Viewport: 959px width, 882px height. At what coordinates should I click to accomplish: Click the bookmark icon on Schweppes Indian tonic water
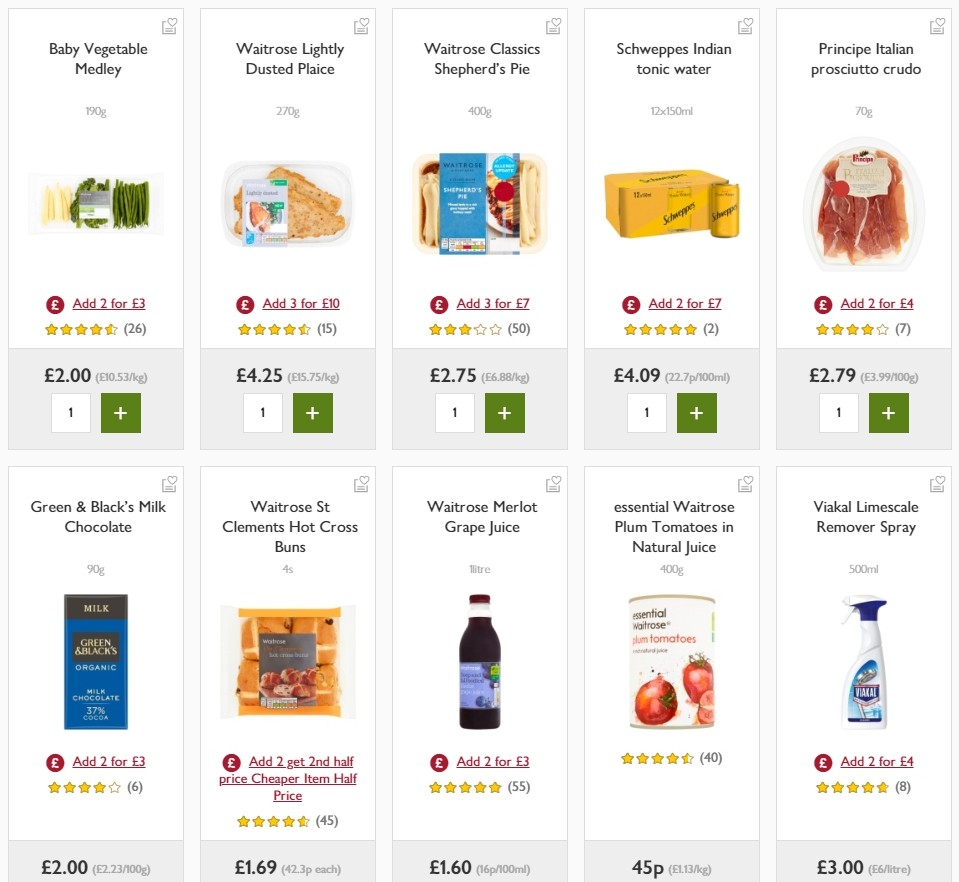745,25
